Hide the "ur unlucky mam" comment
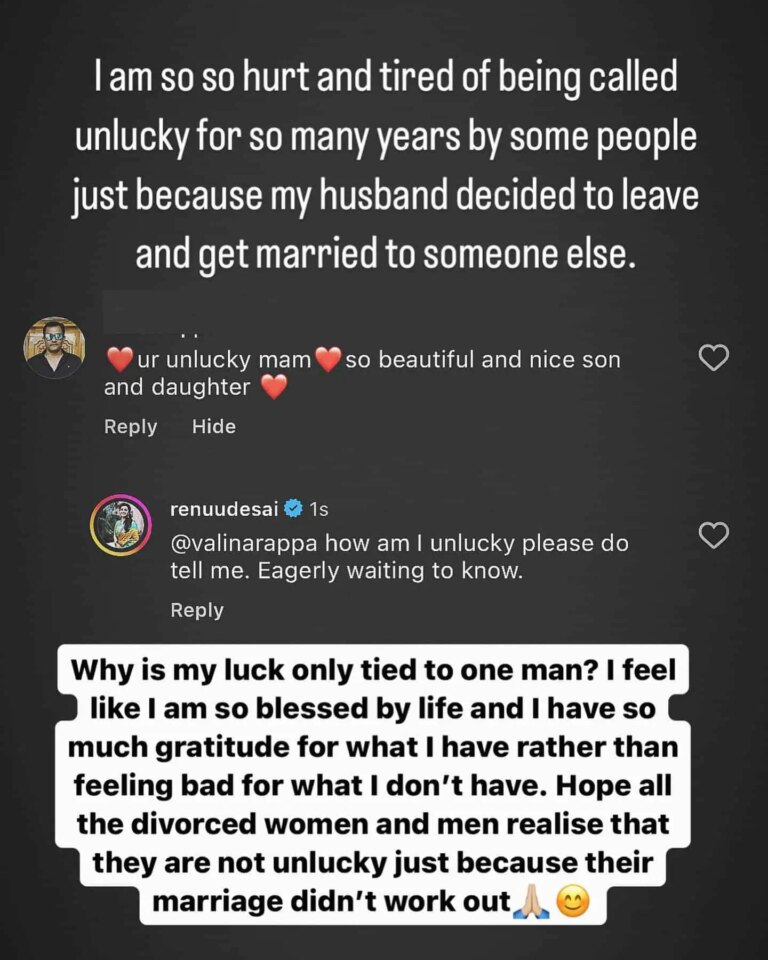Viewport: 768px width, 960px height. coord(214,426)
